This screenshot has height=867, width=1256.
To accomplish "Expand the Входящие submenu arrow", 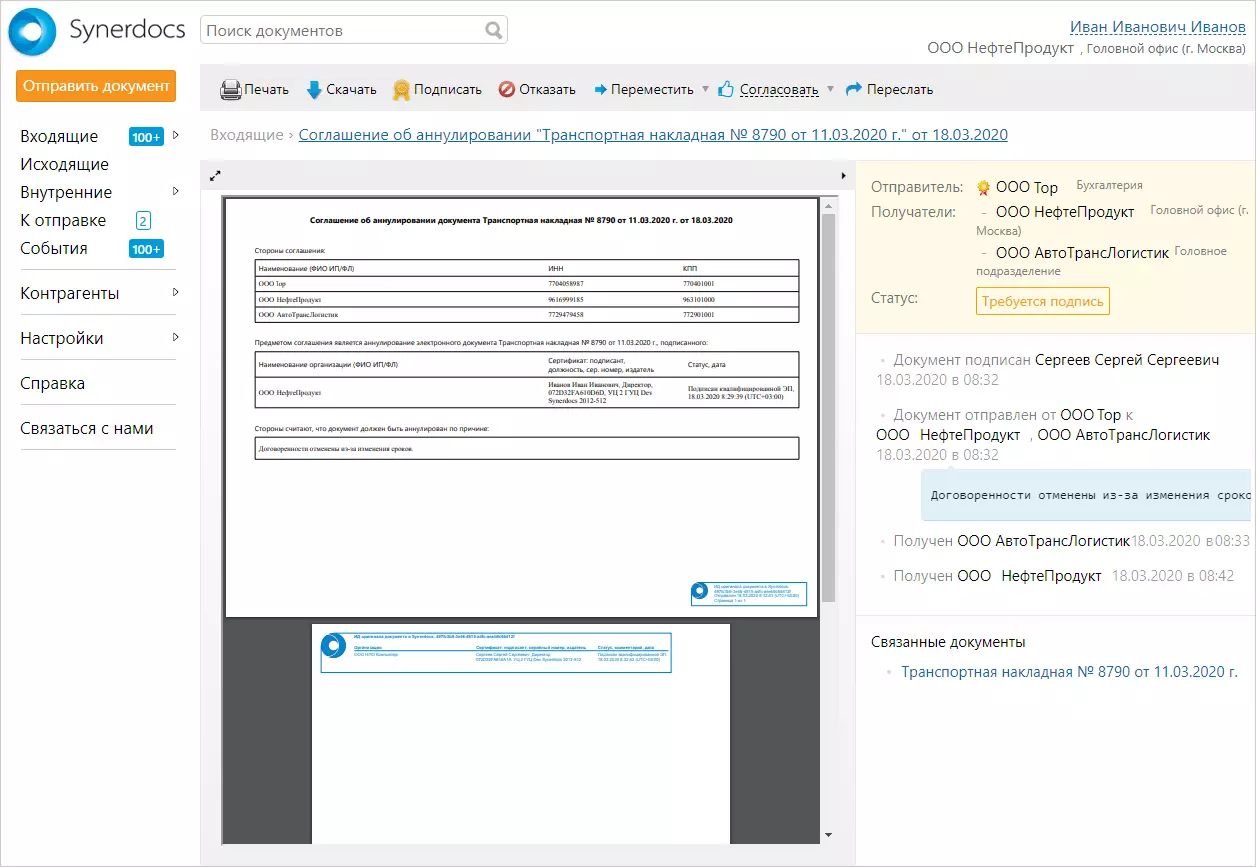I will (175, 135).
